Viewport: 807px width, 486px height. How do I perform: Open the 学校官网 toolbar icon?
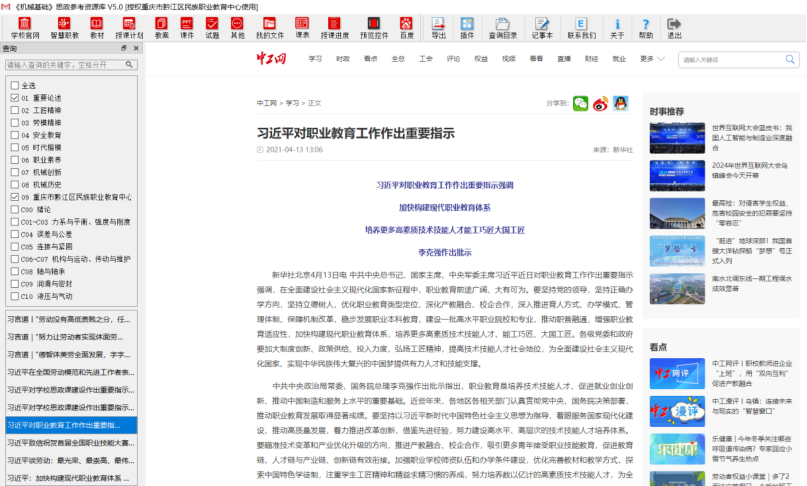pyautogui.click(x=25, y=28)
